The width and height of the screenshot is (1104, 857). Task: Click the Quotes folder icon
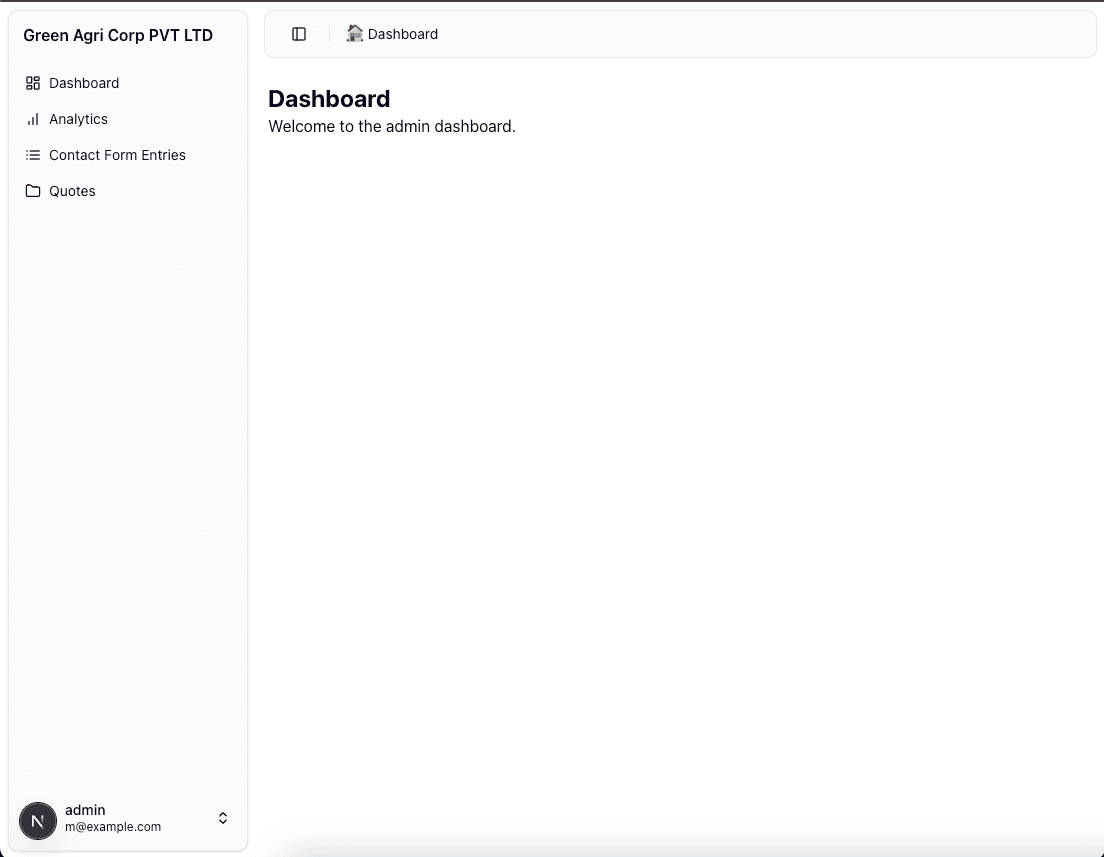33,191
